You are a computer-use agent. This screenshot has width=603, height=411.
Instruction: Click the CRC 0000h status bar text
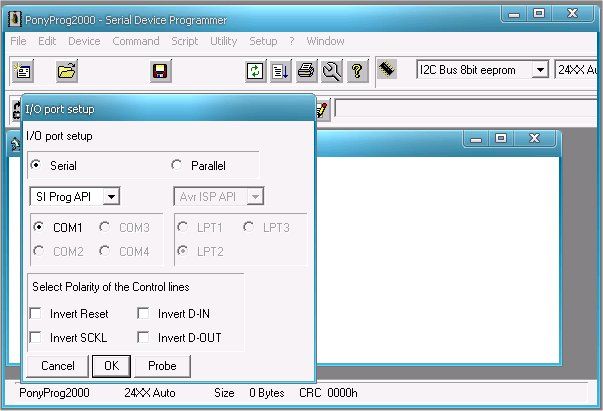(x=328, y=393)
